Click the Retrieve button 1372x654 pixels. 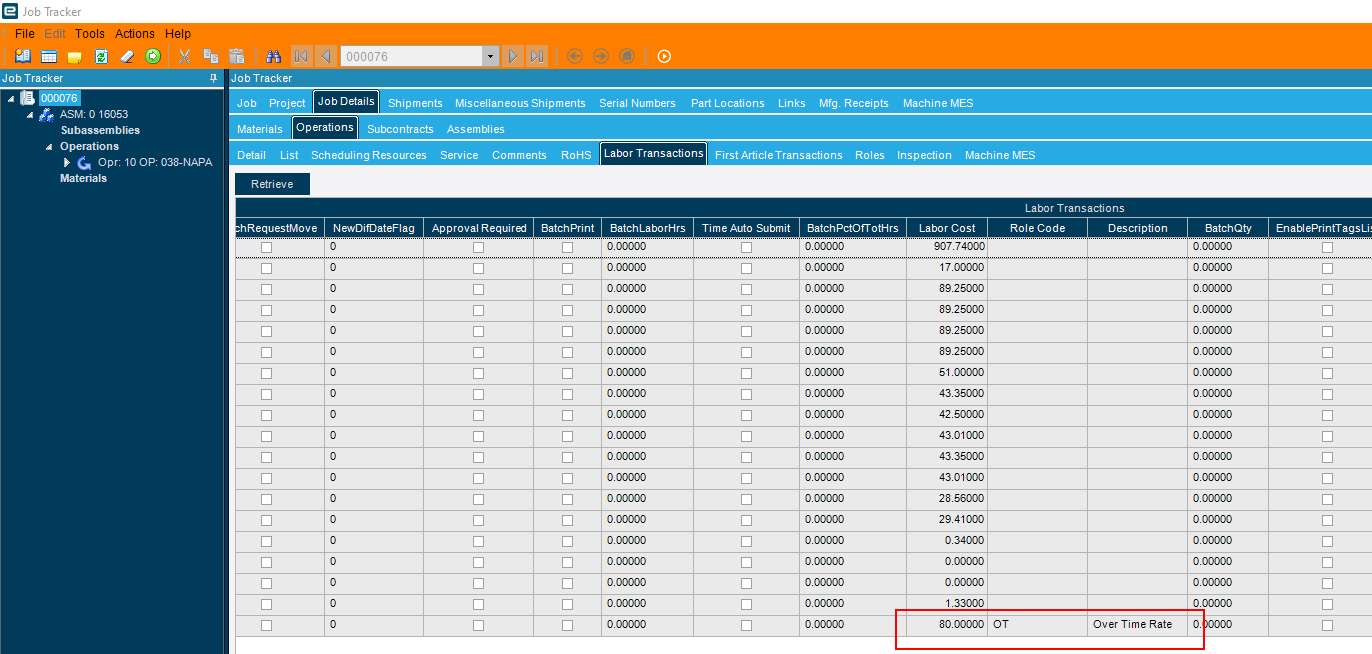272,184
